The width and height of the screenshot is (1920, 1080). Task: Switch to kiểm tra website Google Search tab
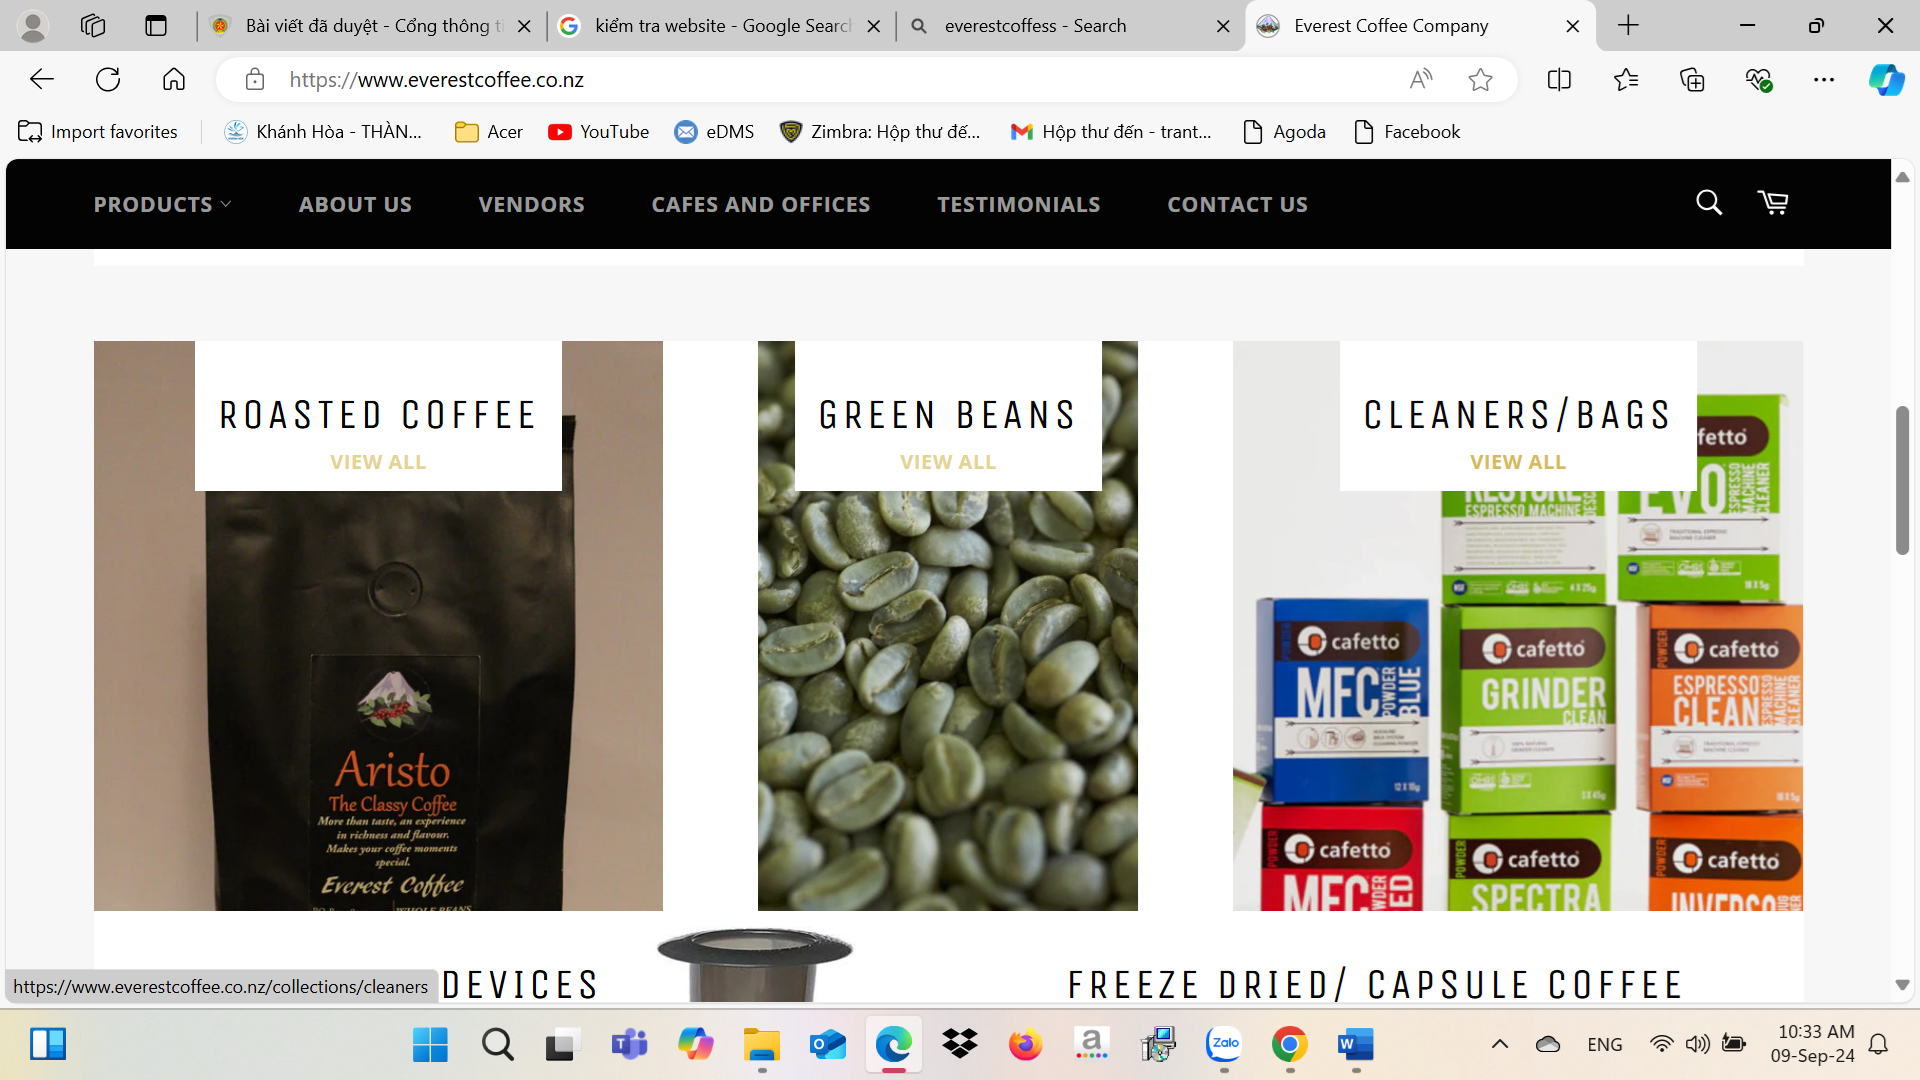722,26
